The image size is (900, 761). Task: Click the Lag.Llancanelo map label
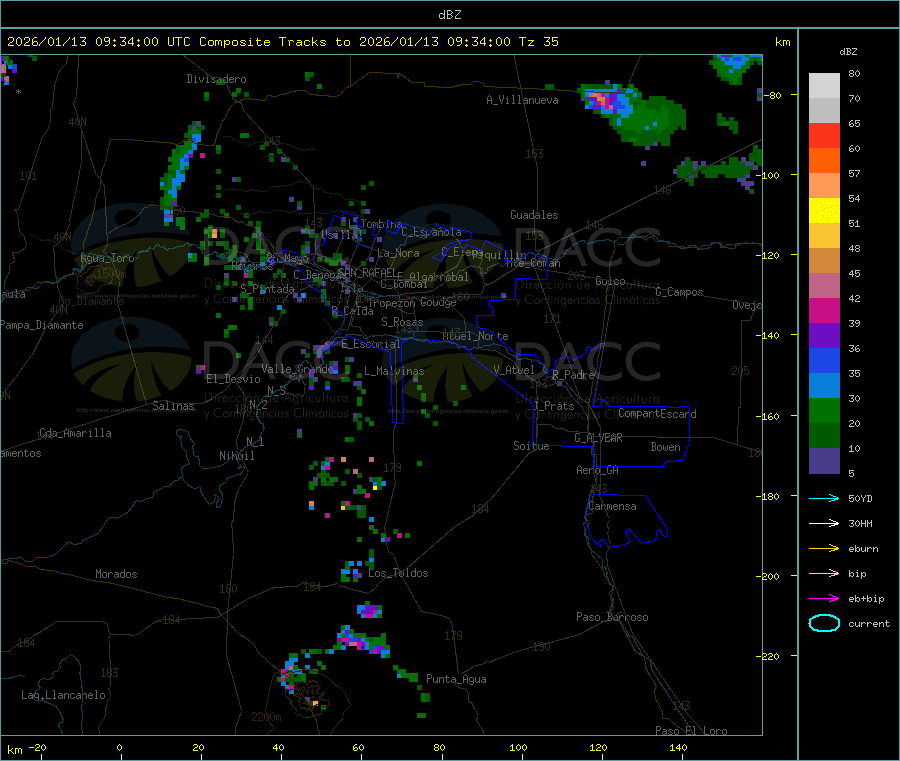tap(63, 695)
